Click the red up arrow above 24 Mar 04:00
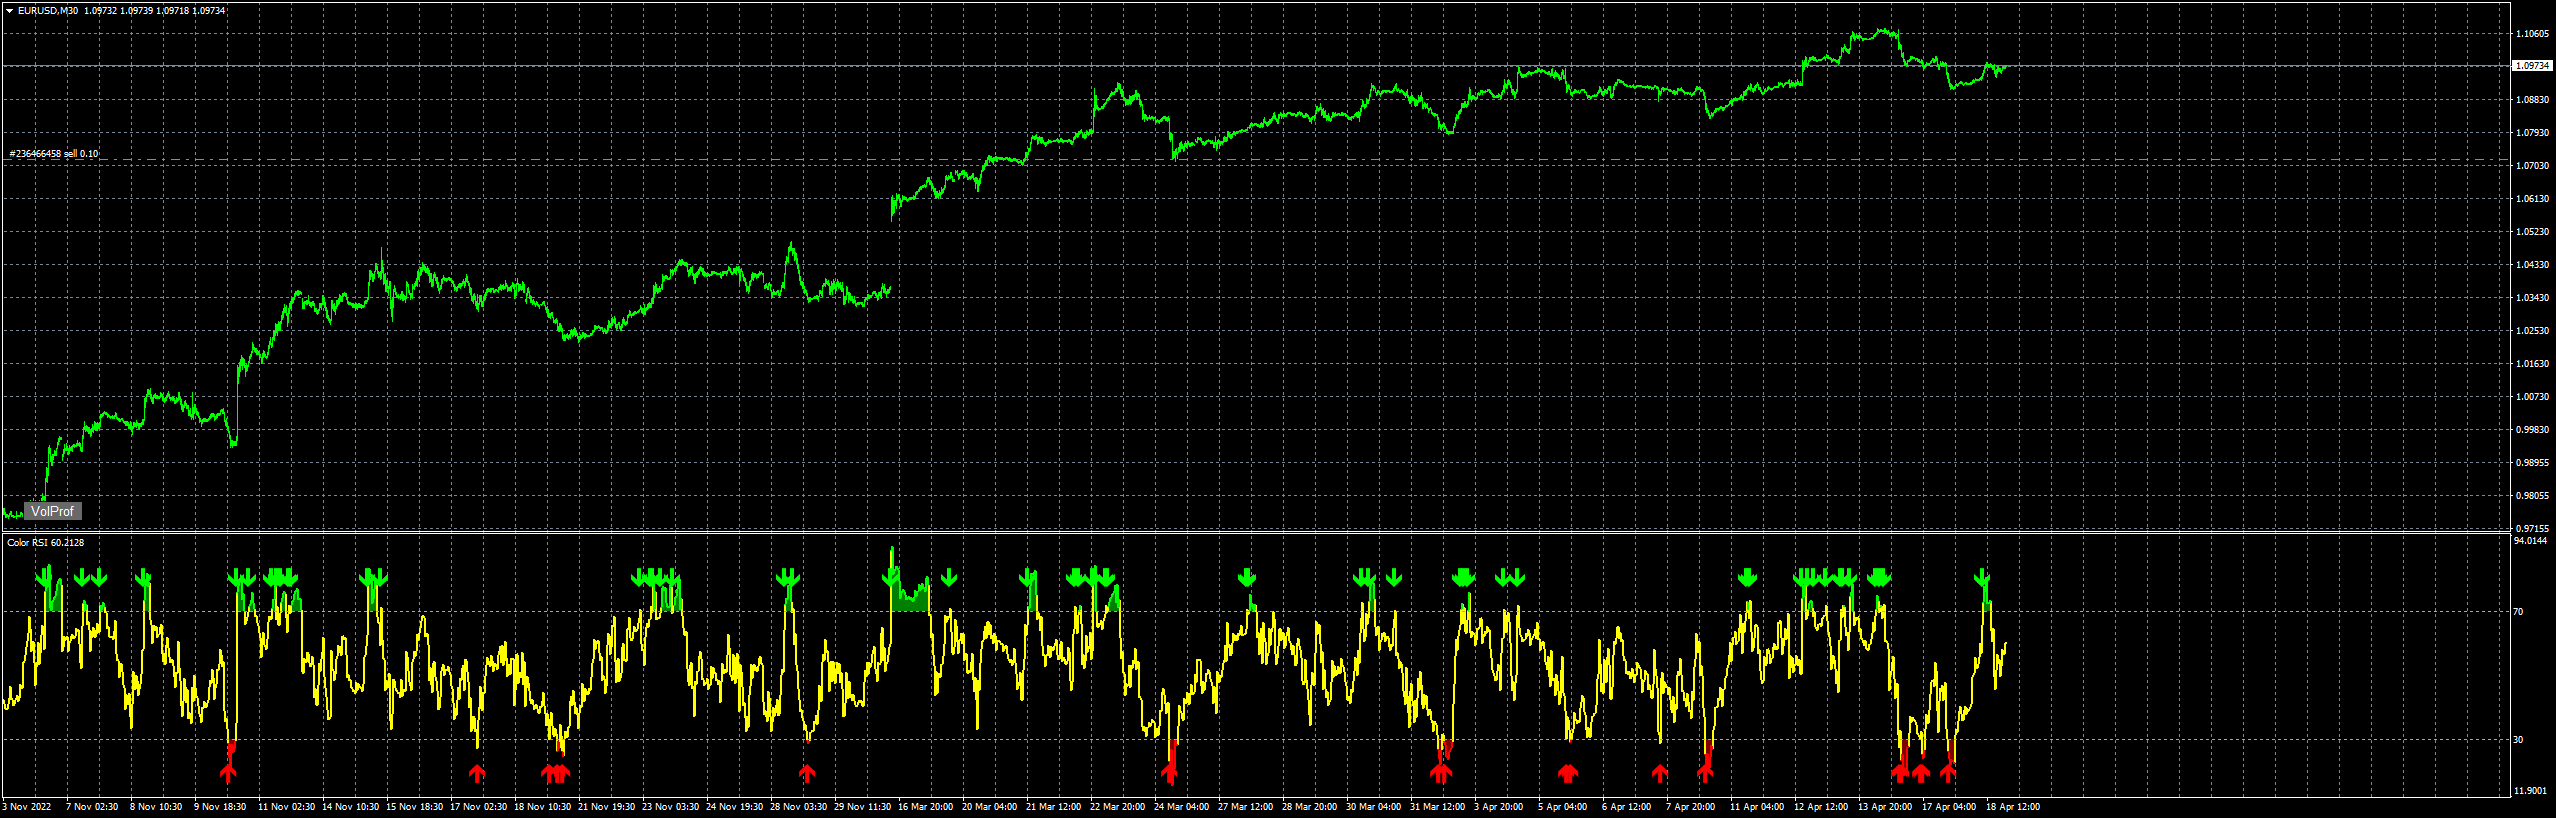Viewport: 2556px width, 818px height. pos(1169,772)
